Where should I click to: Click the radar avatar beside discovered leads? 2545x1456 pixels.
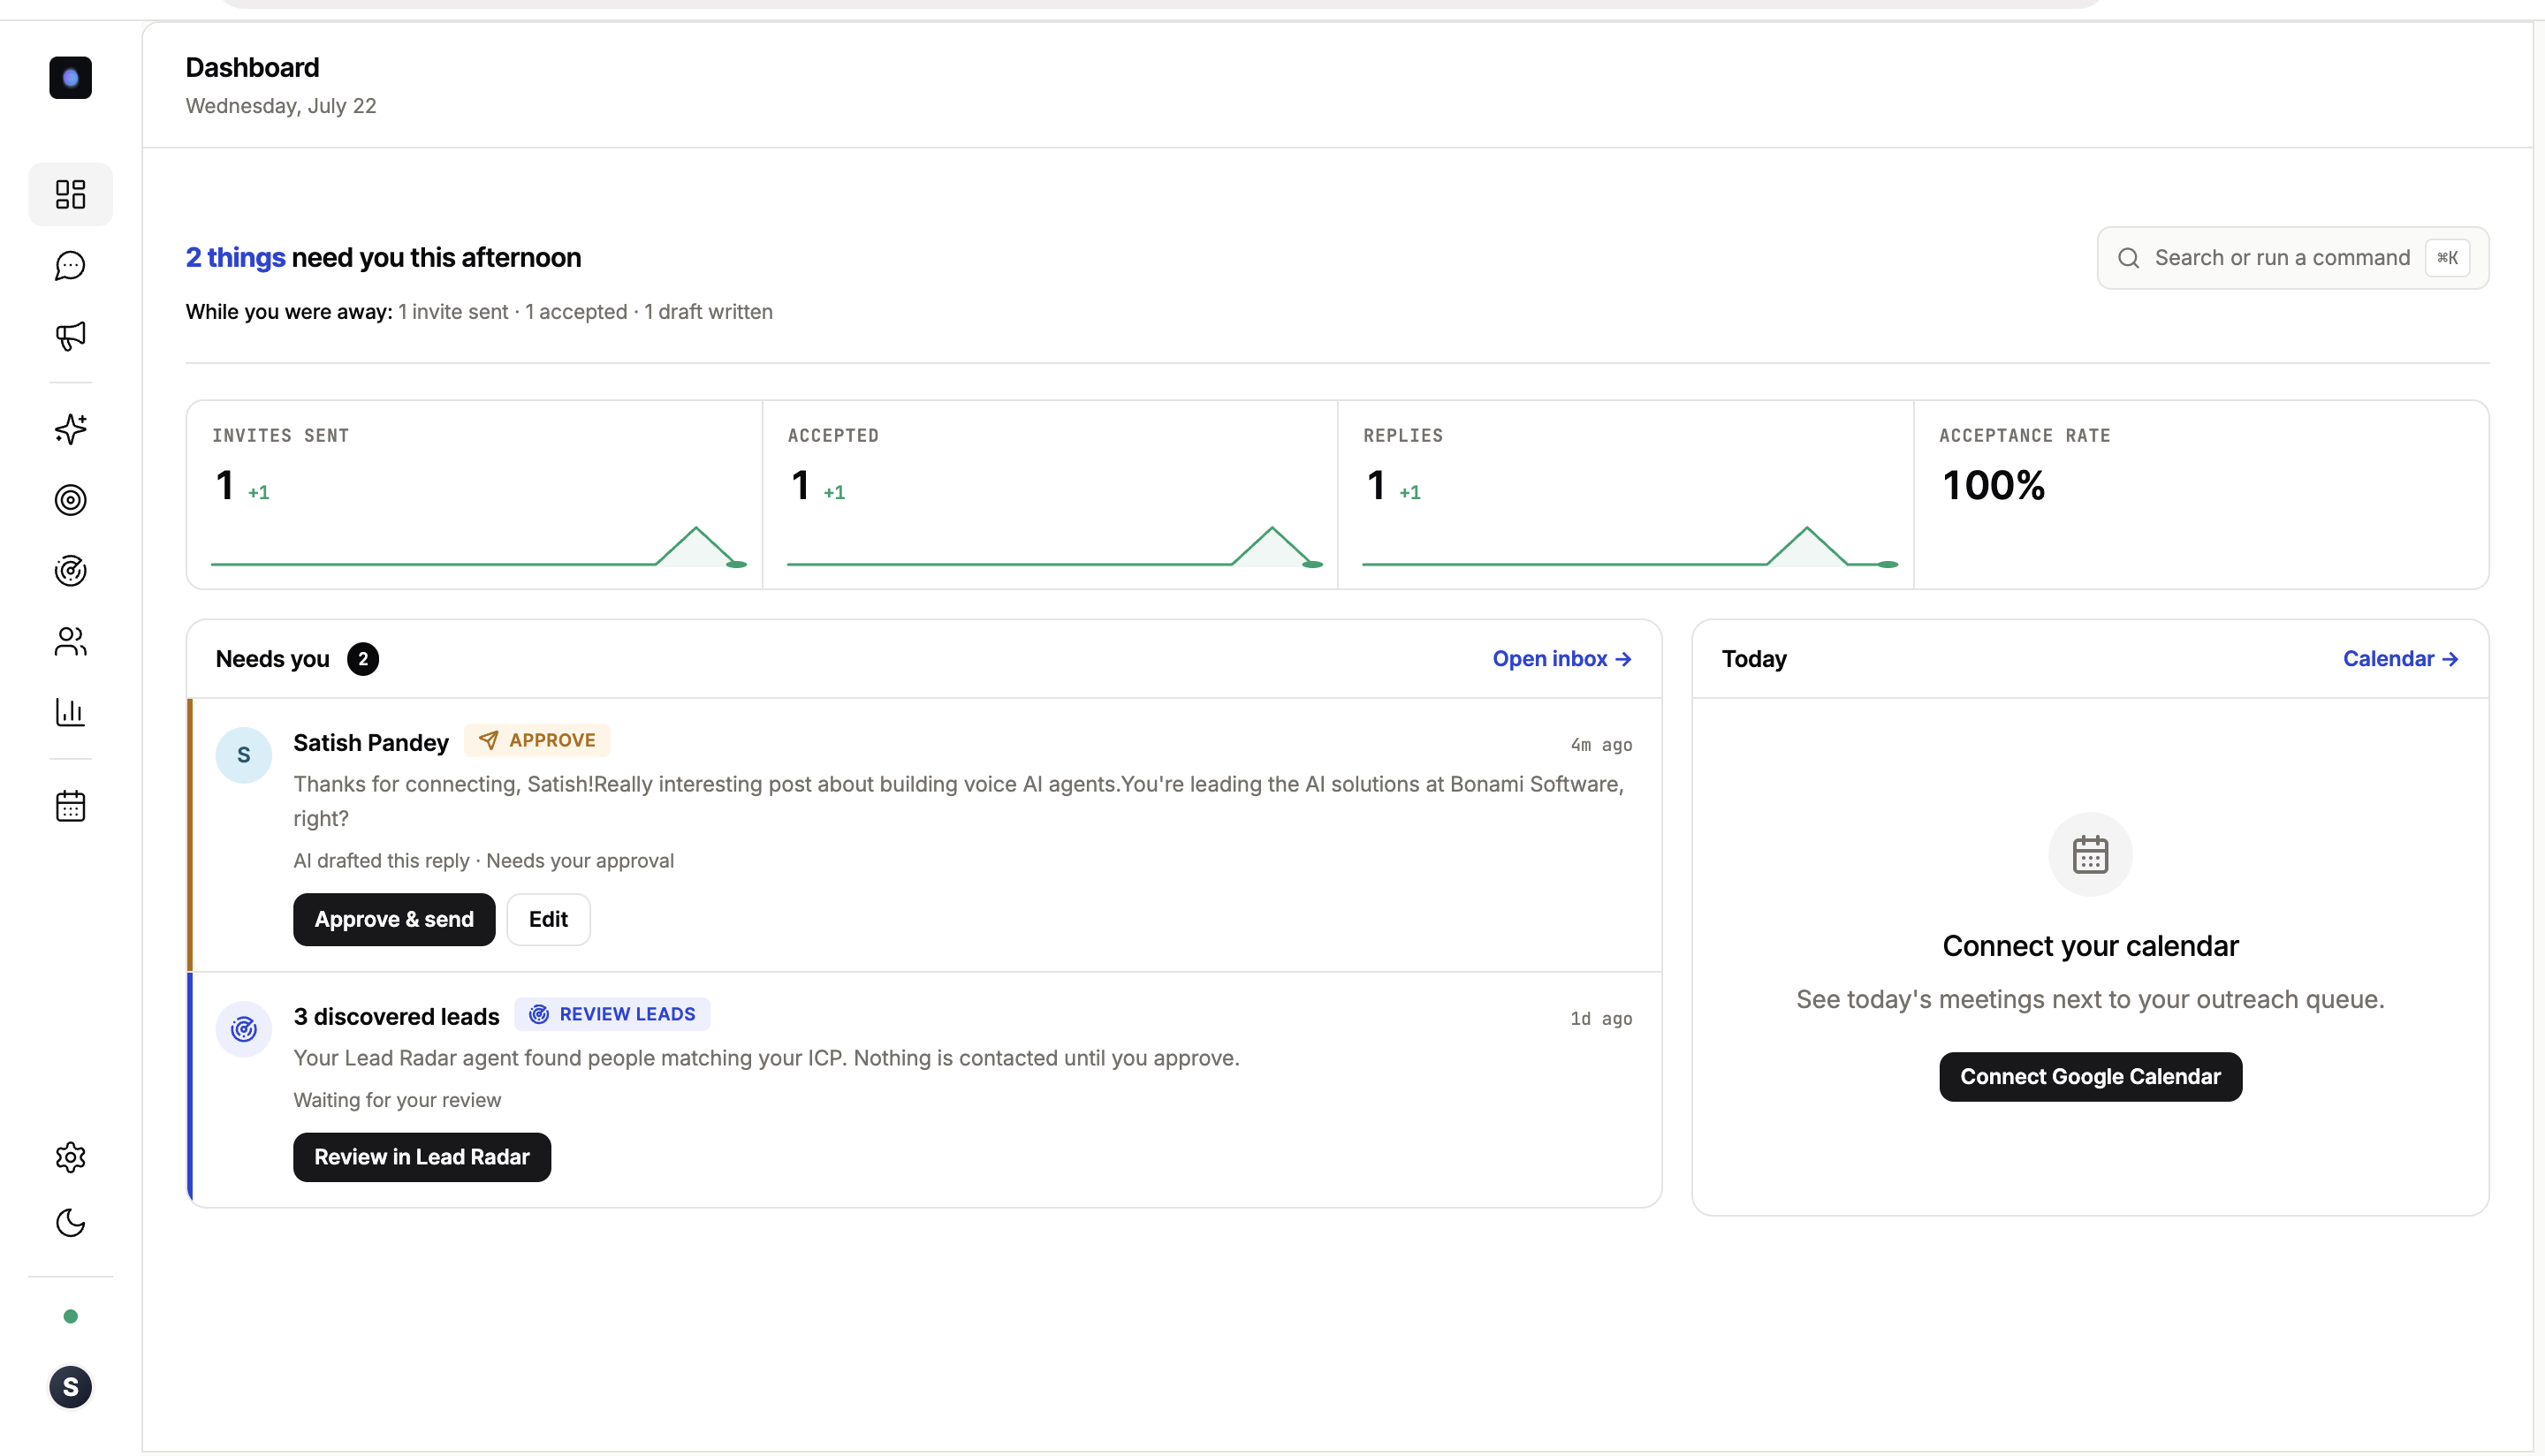coord(244,1029)
